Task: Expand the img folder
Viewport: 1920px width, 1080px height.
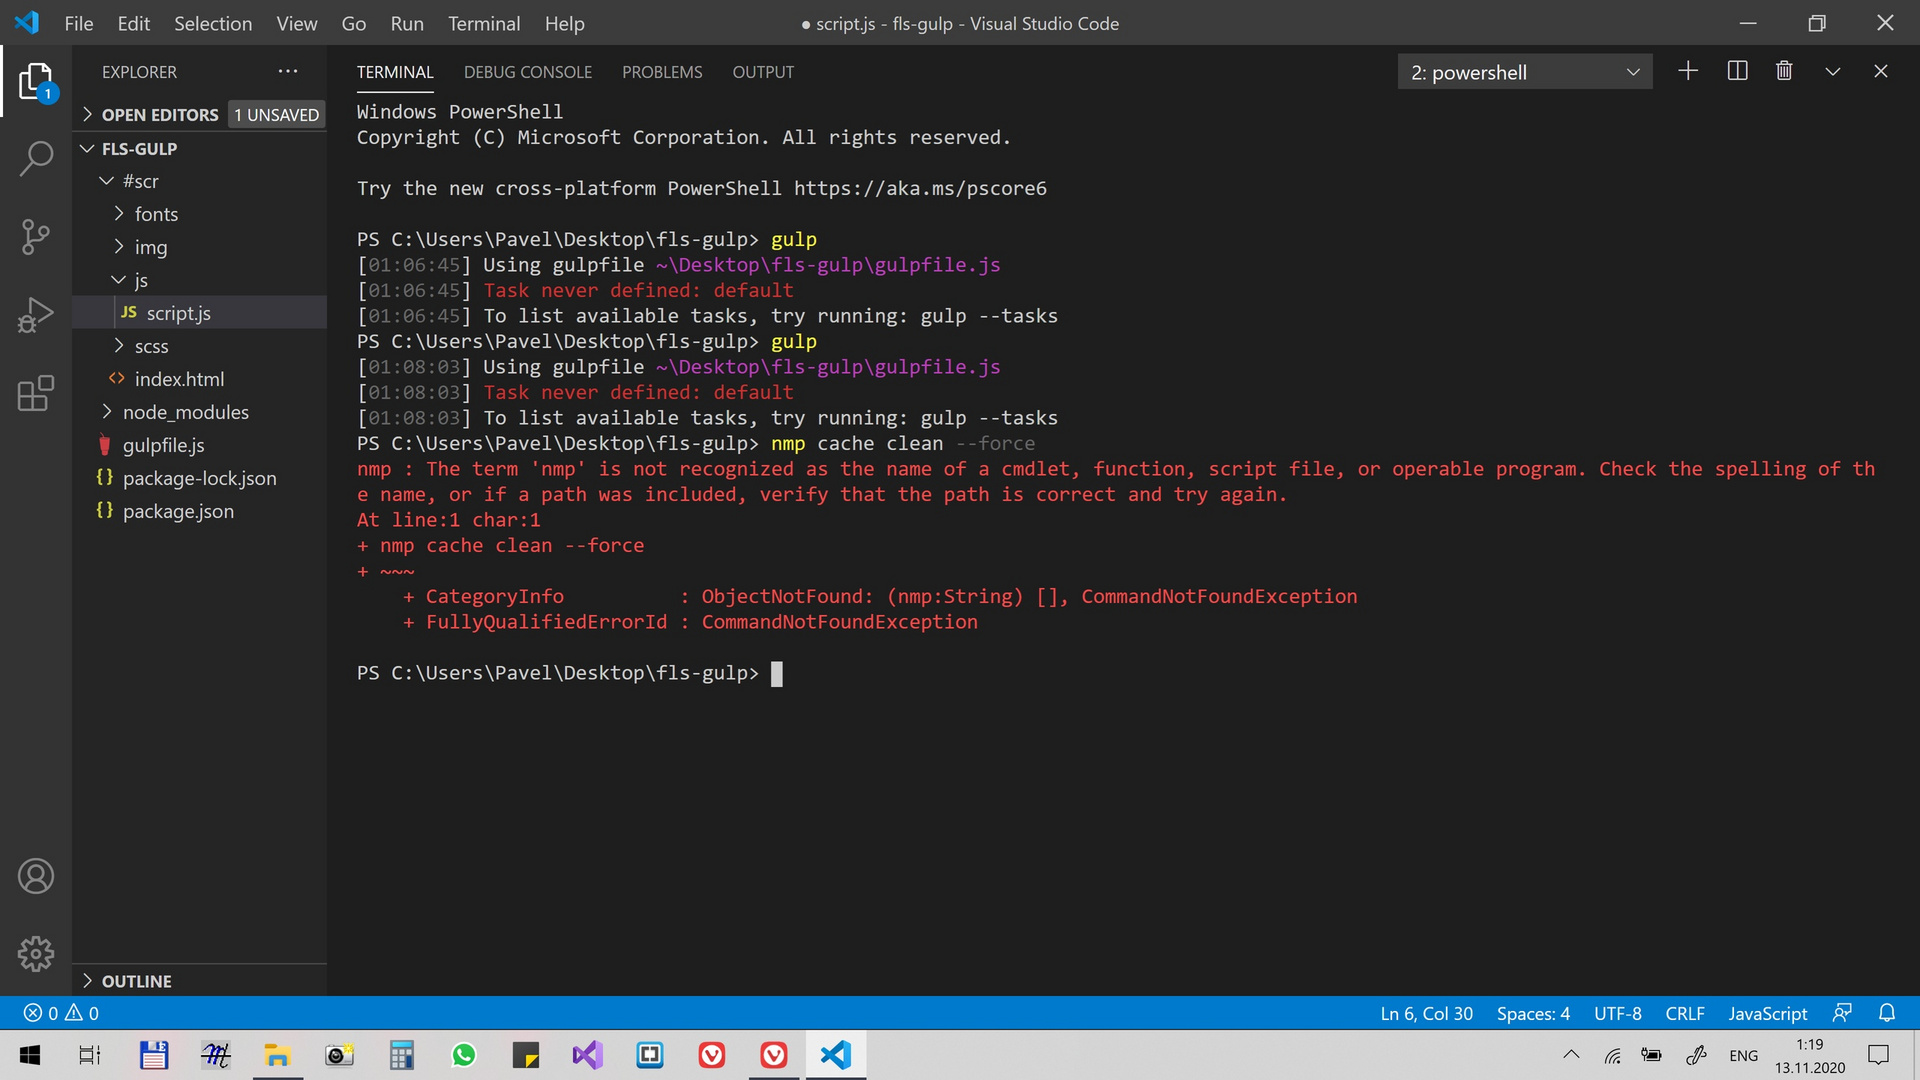Action: (200, 247)
